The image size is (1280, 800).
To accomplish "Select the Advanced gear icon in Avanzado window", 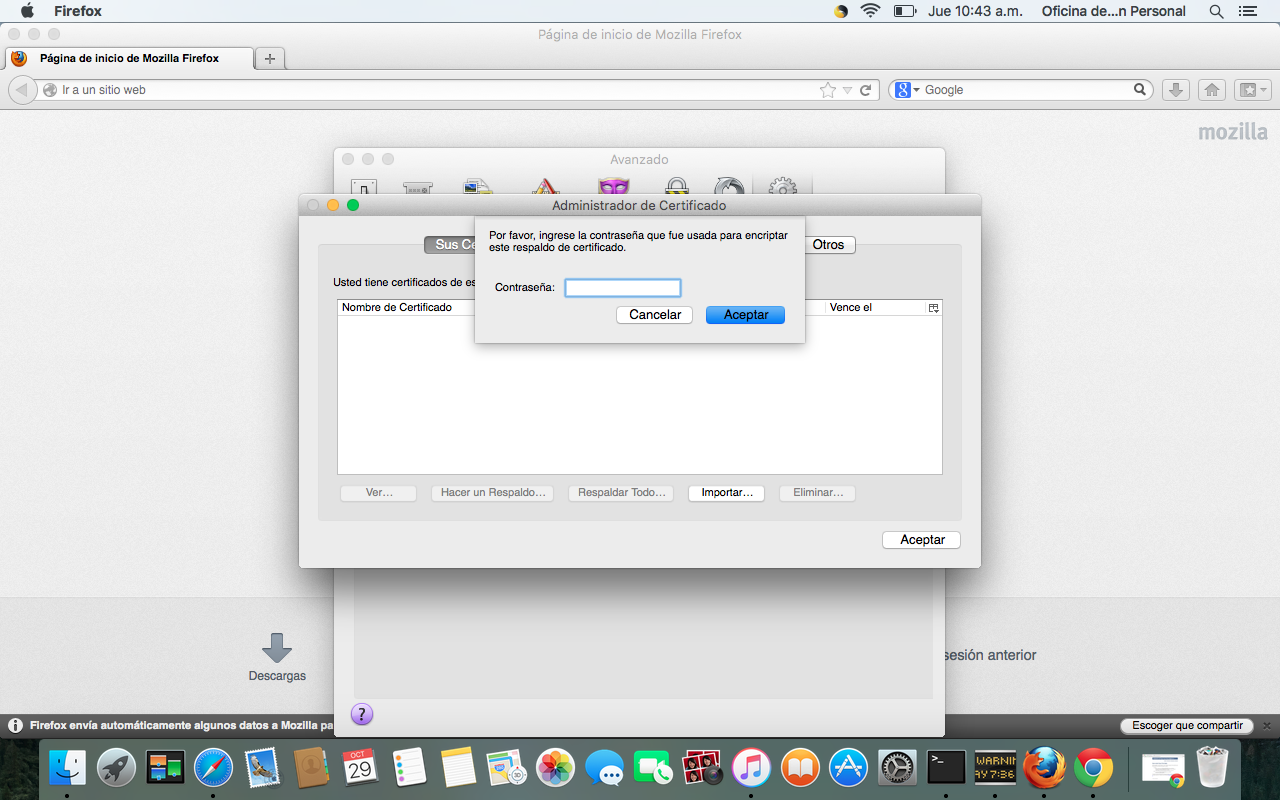I will [783, 187].
